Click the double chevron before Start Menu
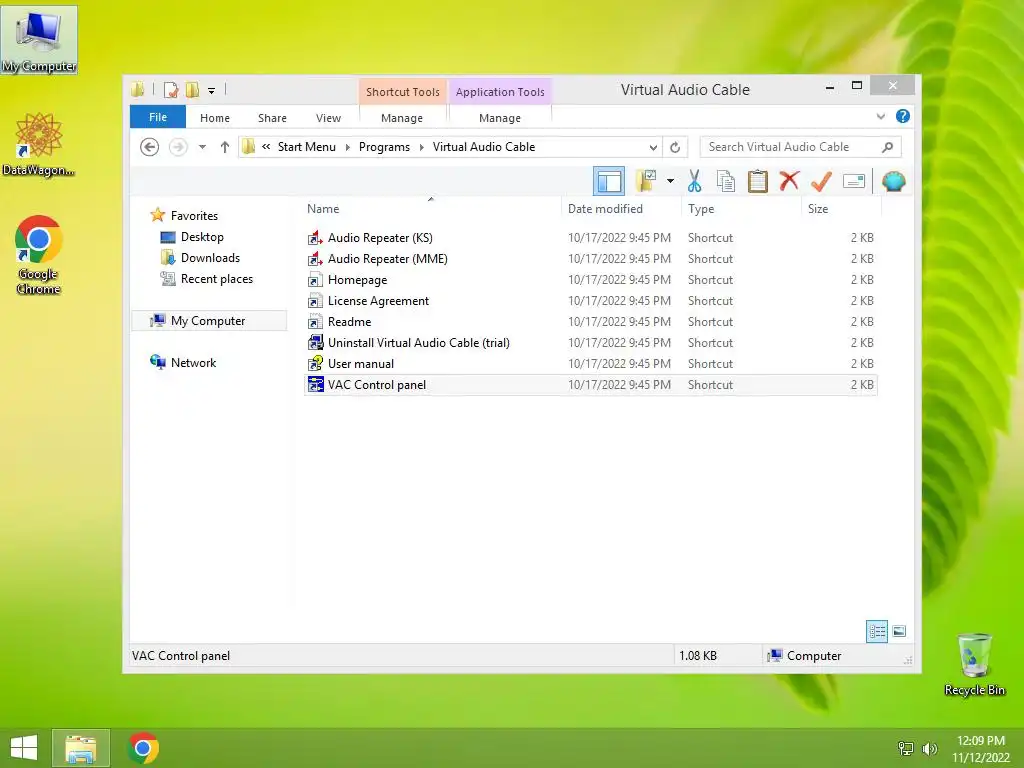 coord(266,147)
